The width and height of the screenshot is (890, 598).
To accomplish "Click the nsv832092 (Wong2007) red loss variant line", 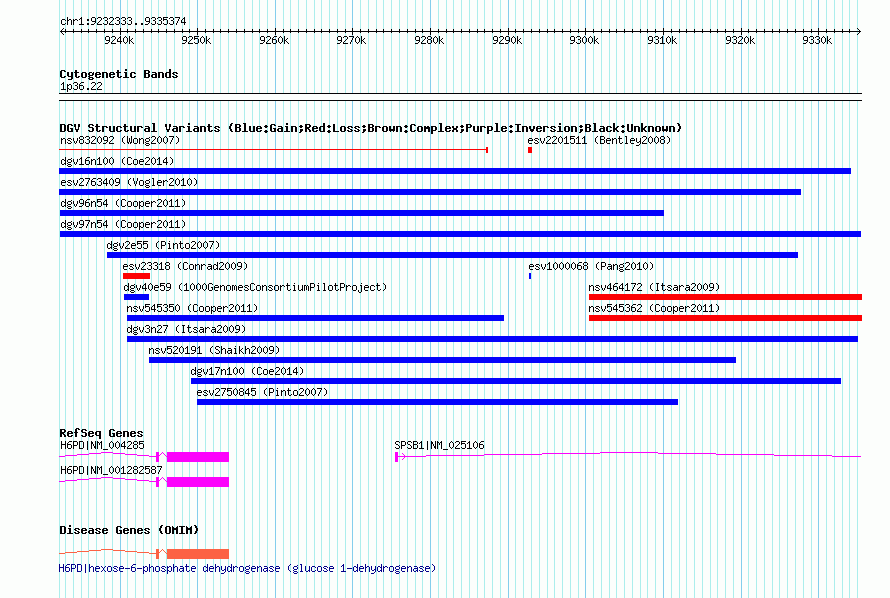I will pos(274,150).
